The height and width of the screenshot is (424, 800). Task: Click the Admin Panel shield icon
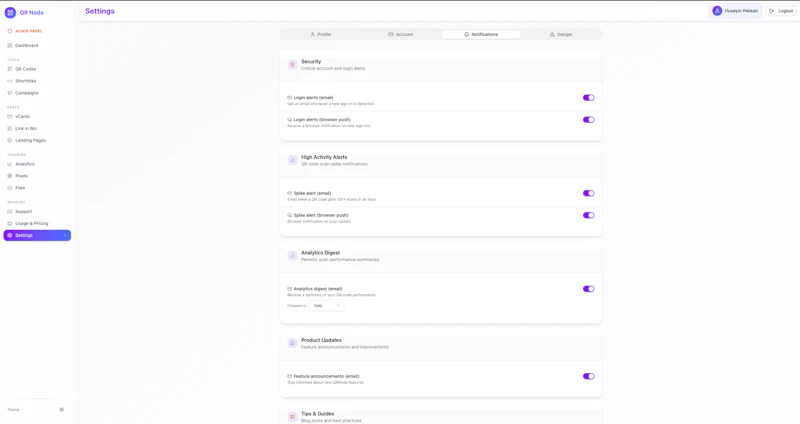pos(10,31)
